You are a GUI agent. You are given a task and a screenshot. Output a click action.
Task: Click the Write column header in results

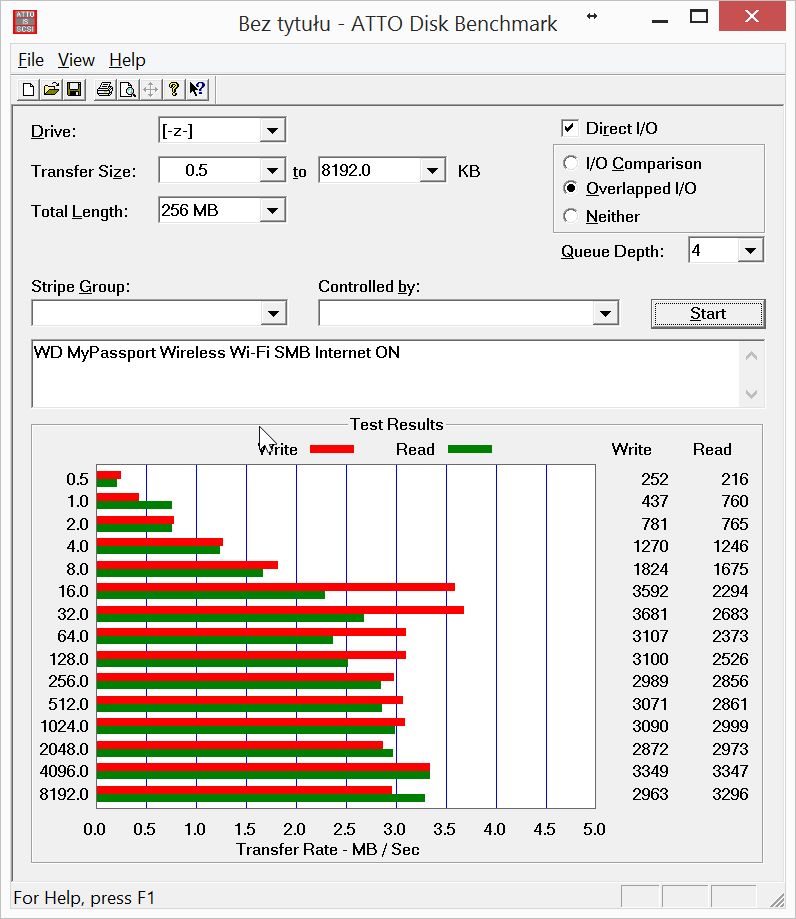tap(631, 449)
